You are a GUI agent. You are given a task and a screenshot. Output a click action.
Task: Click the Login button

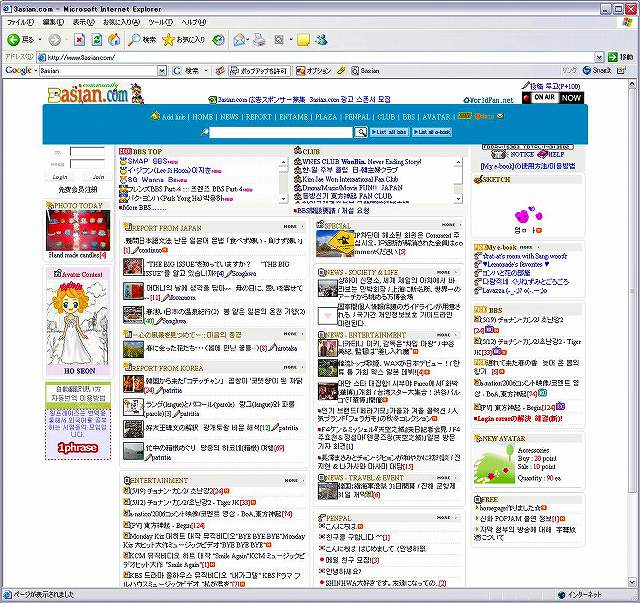point(60,177)
